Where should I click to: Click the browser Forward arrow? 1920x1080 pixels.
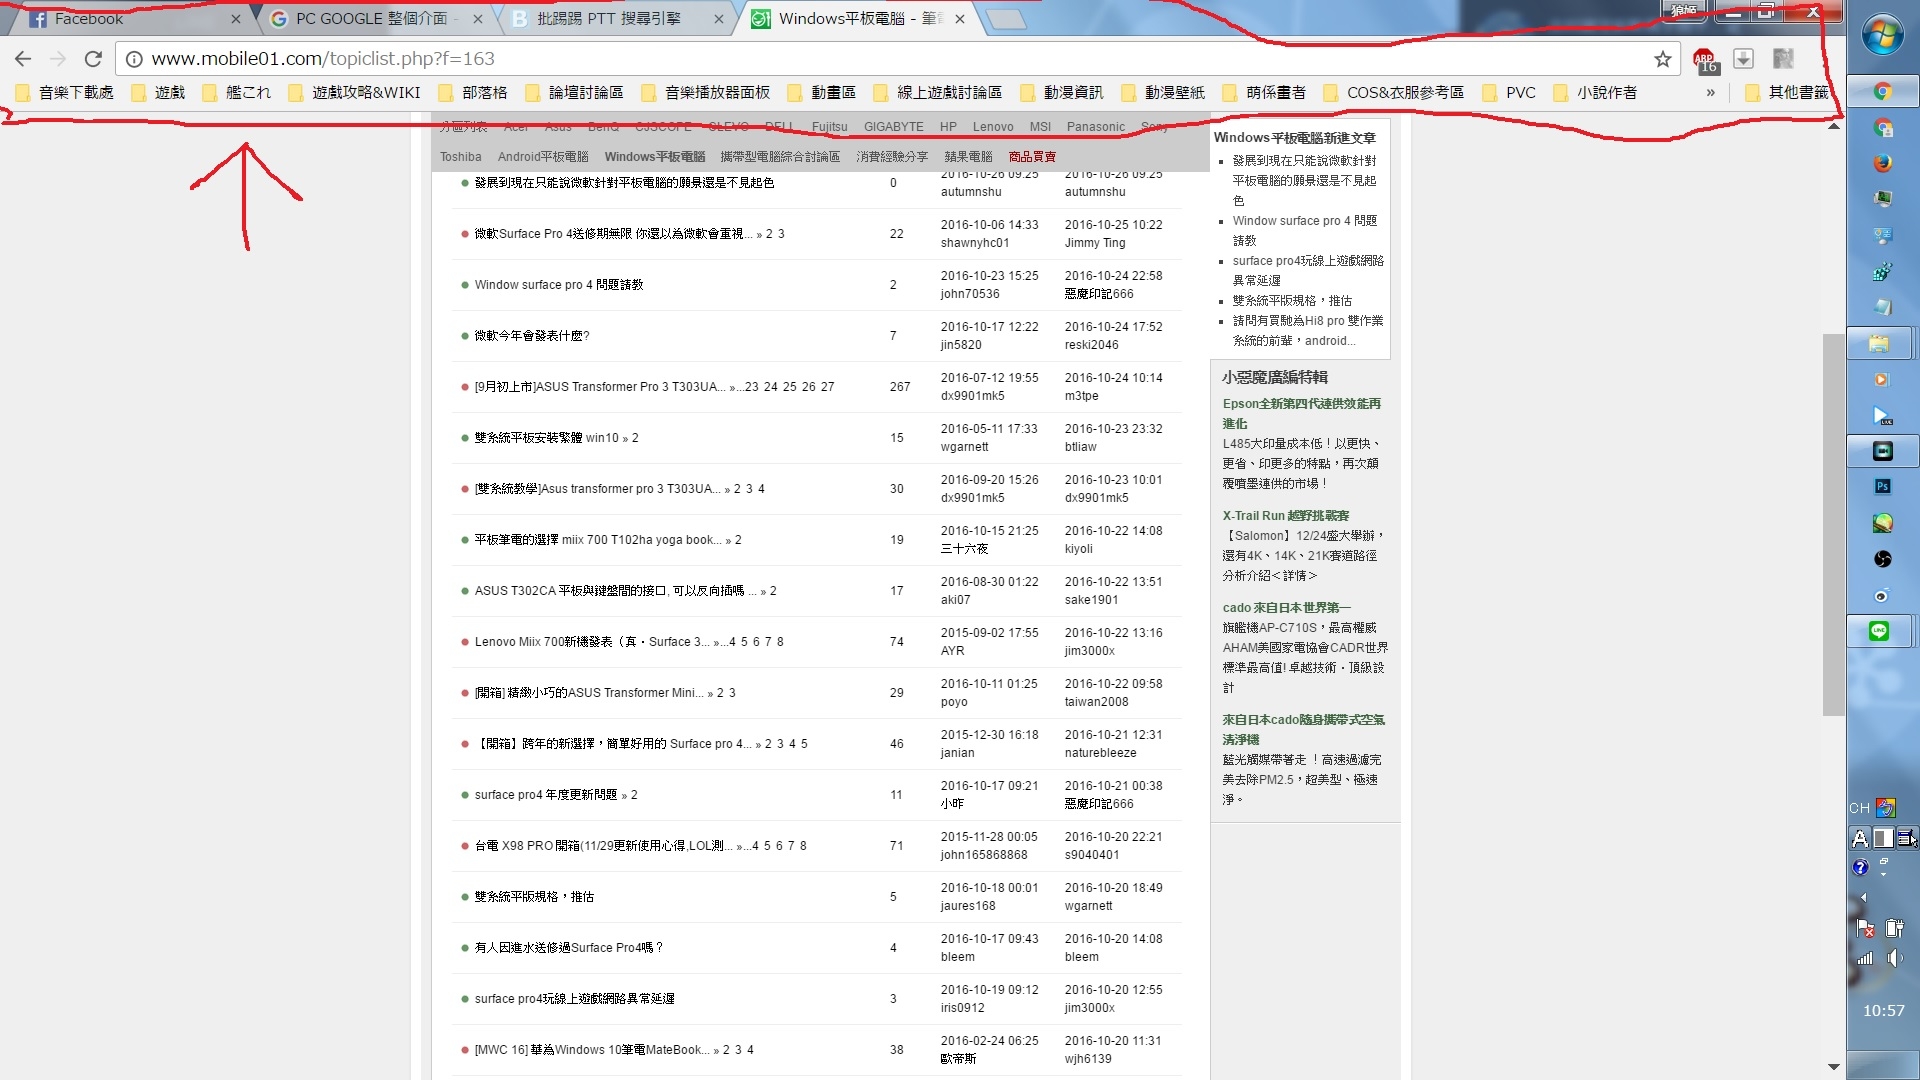[58, 59]
